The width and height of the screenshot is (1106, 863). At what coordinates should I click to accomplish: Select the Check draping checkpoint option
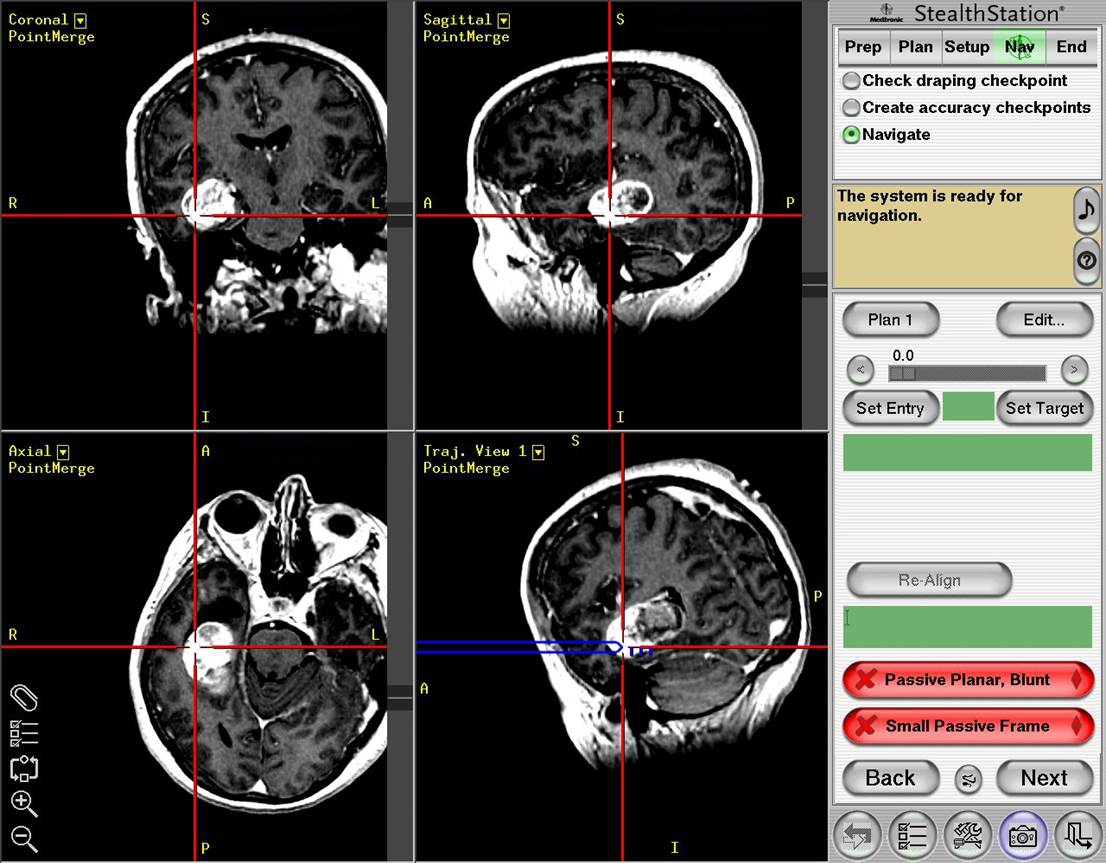coord(852,80)
